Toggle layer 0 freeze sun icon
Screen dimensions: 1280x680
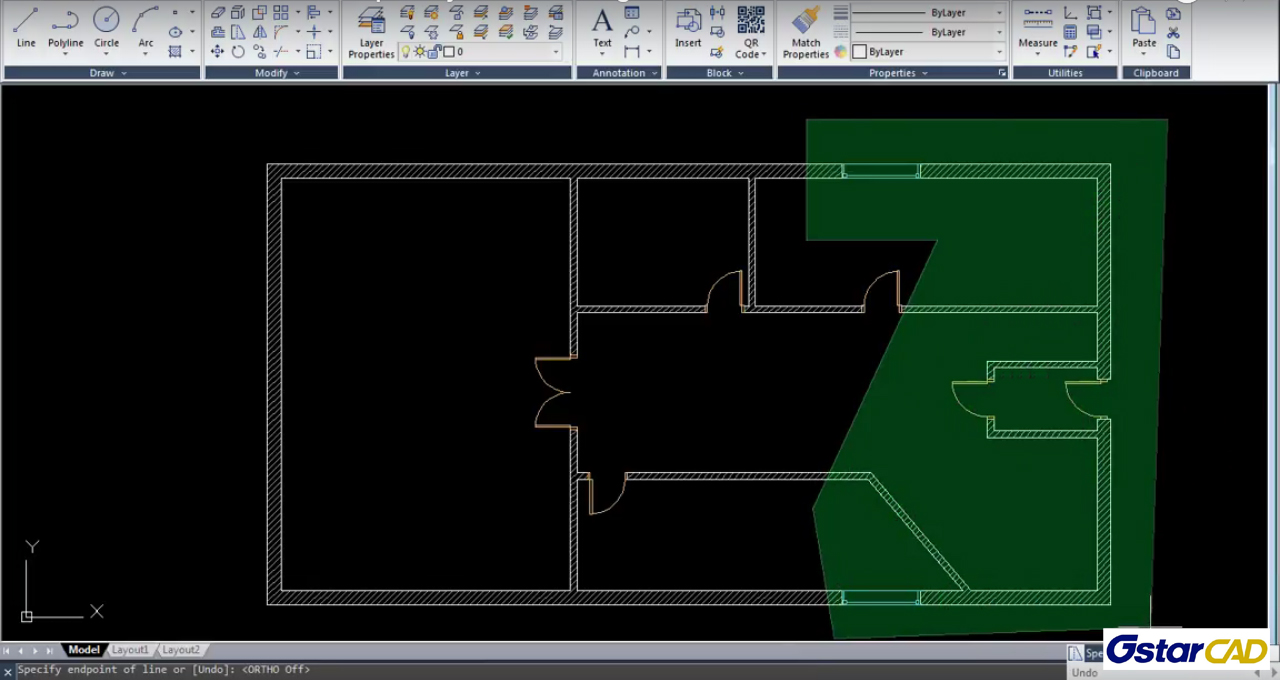pyautogui.click(x=420, y=51)
